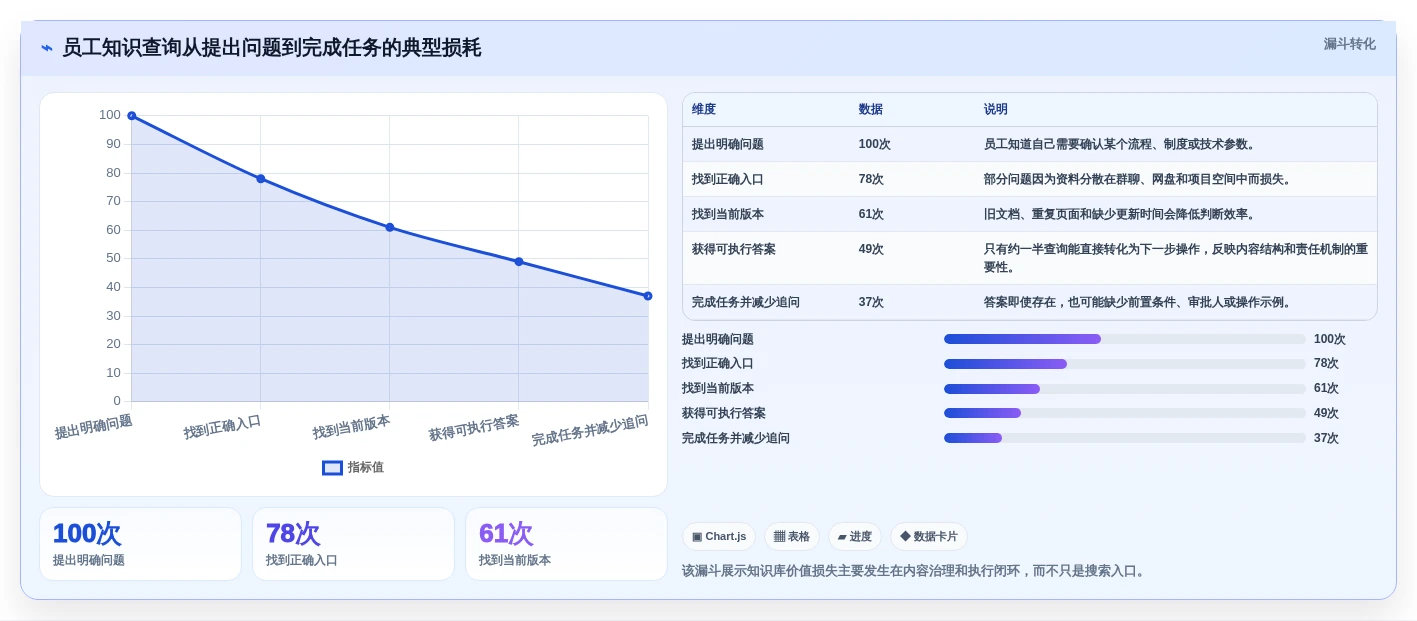
Task: Click the 100次 label beside the progress bar
Action: (x=1329, y=339)
